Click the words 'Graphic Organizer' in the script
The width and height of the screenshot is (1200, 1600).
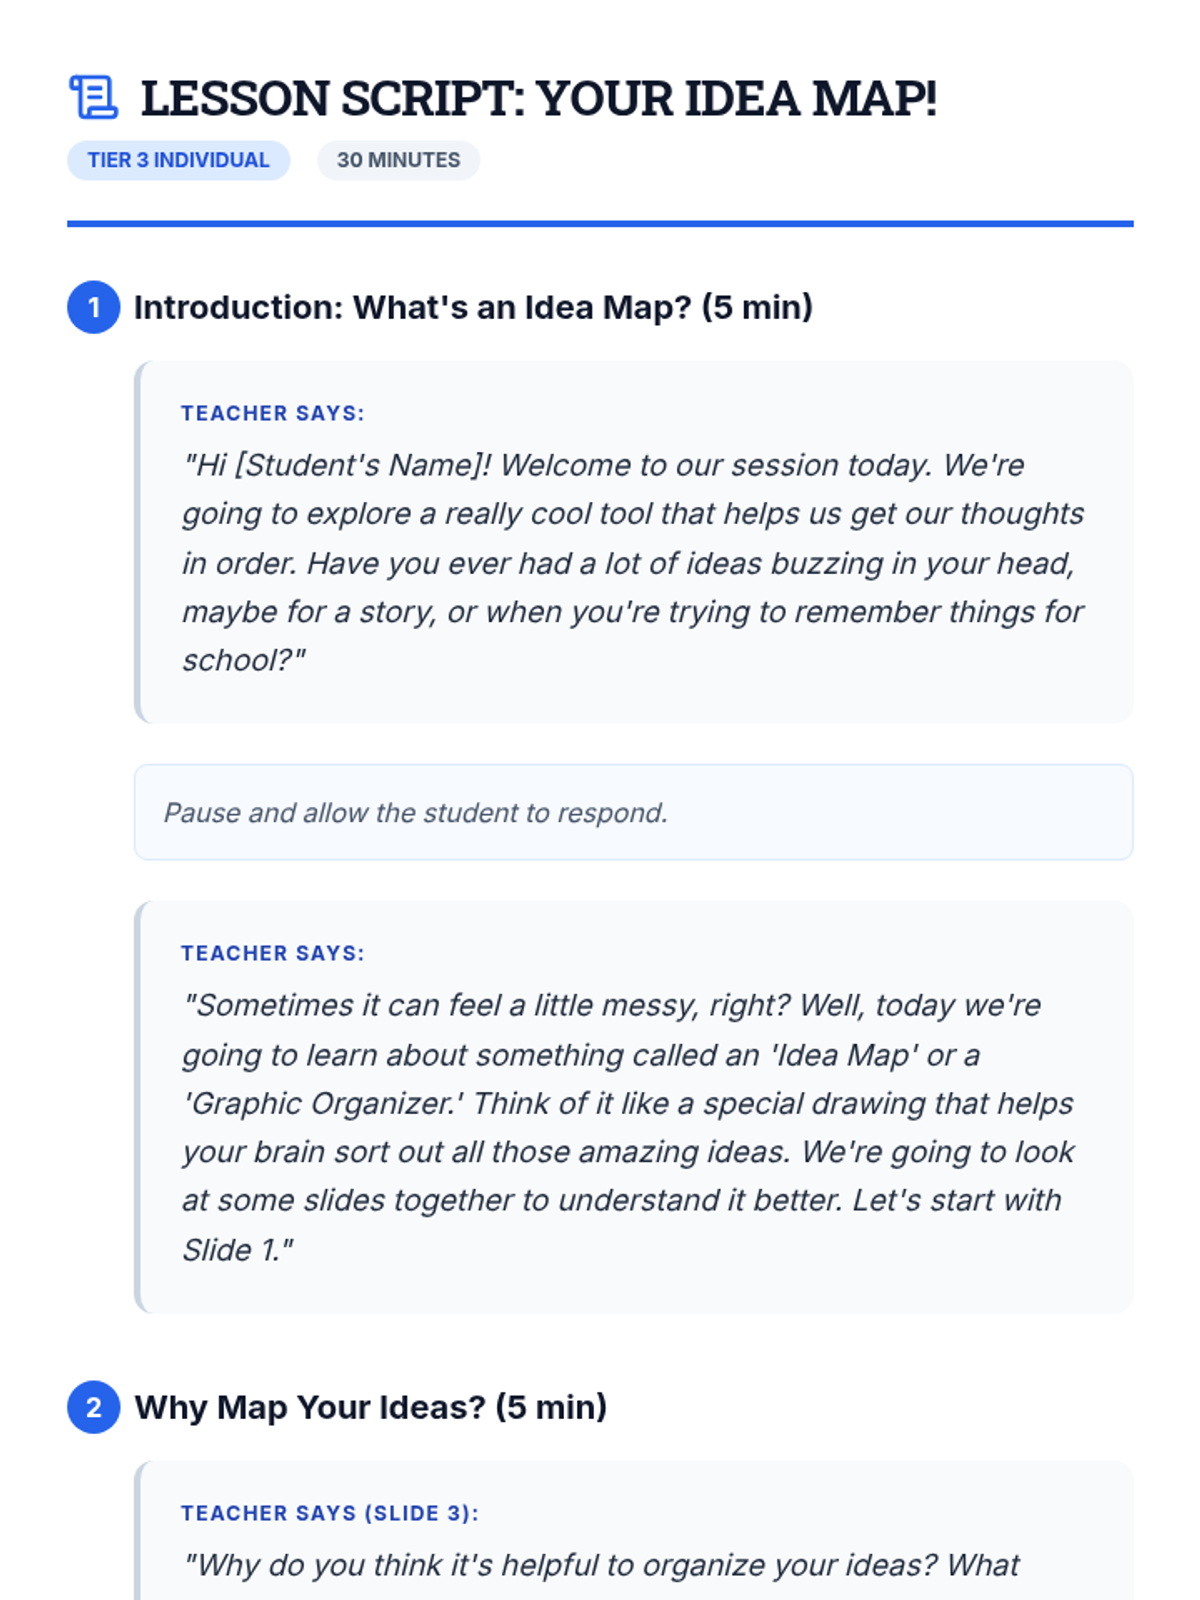317,1103
